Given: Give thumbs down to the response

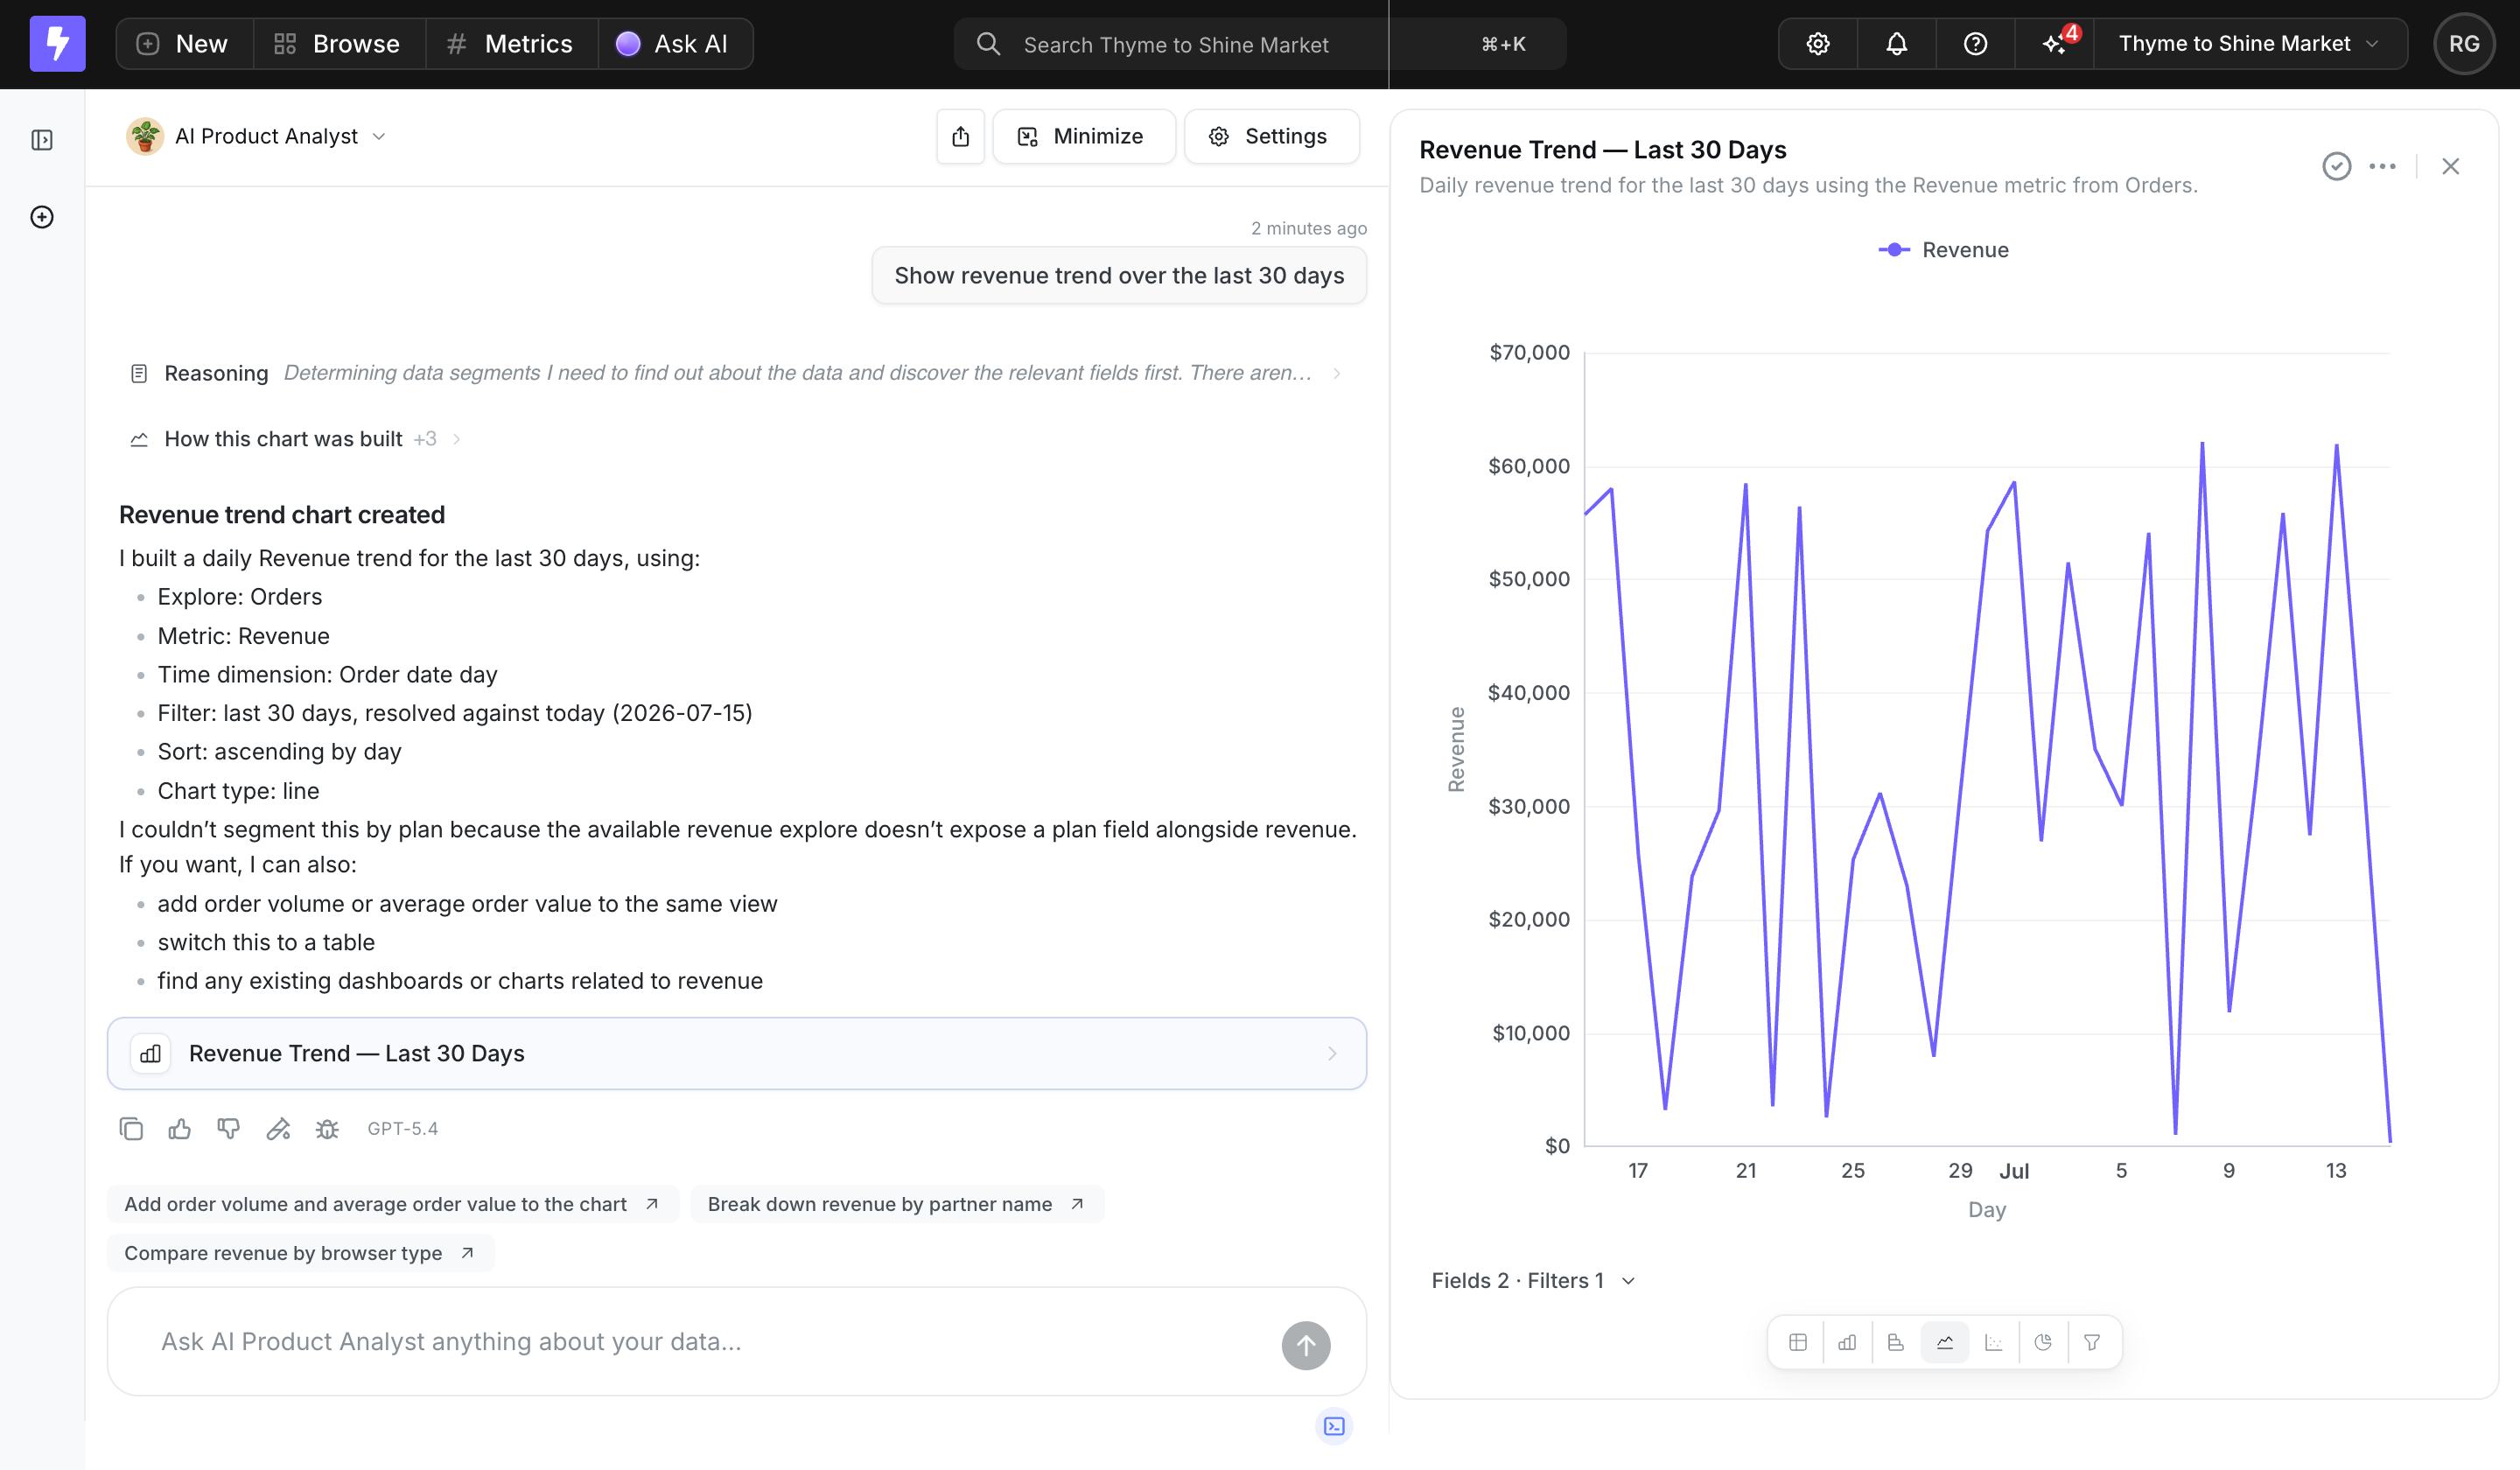Looking at the screenshot, I should coord(229,1129).
